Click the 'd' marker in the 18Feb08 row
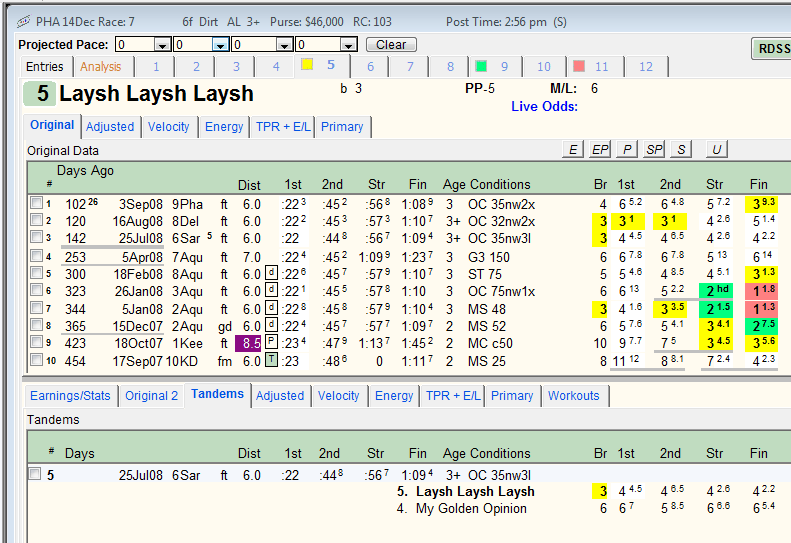Screen dimensions: 791x543 tap(271, 274)
